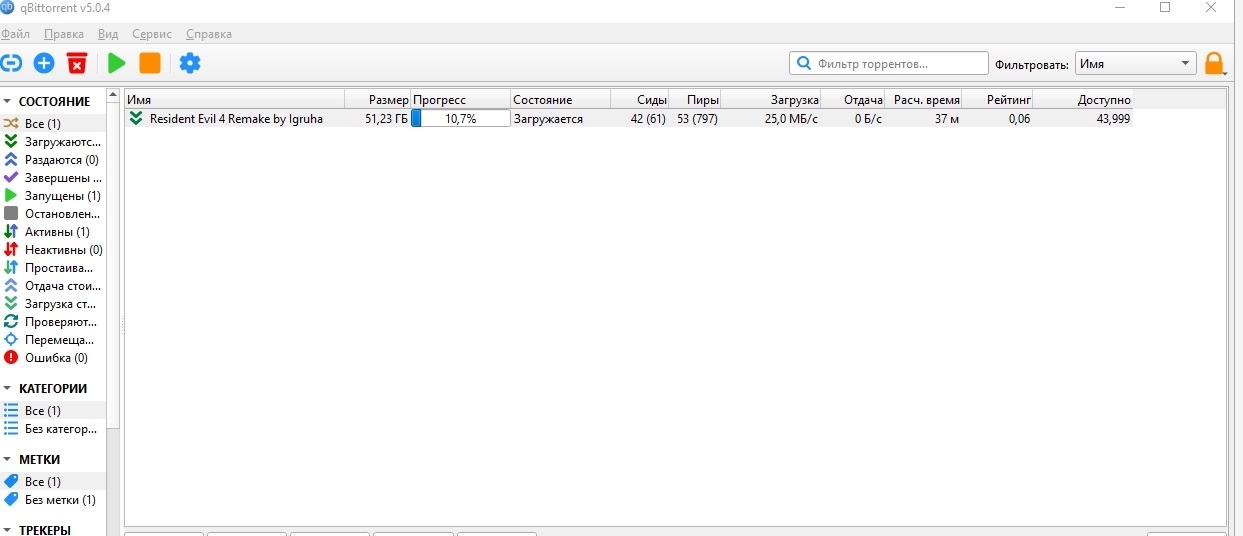
Task: Select the Без метки (1) tag filter
Action: (x=60, y=500)
